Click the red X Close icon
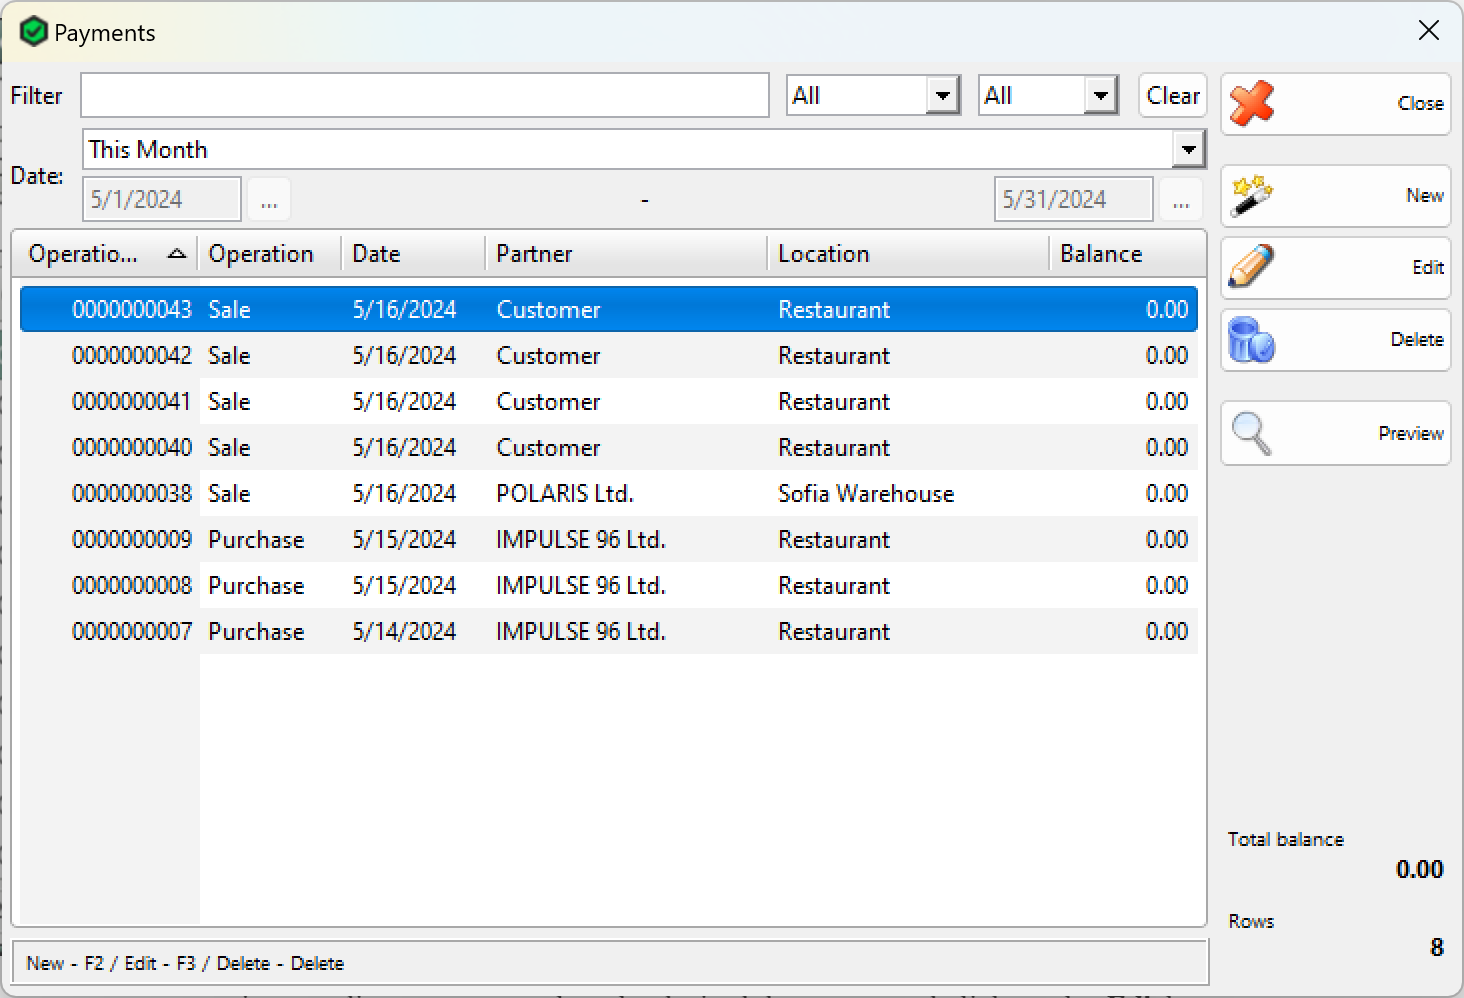 point(1252,103)
